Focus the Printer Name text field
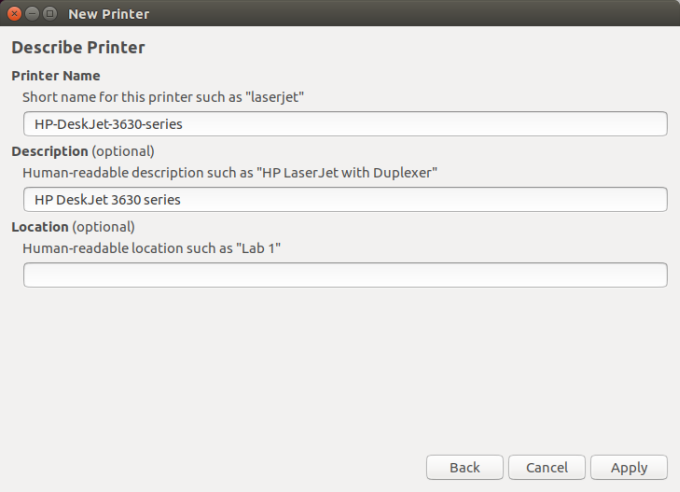The height and width of the screenshot is (492, 680). [345, 124]
